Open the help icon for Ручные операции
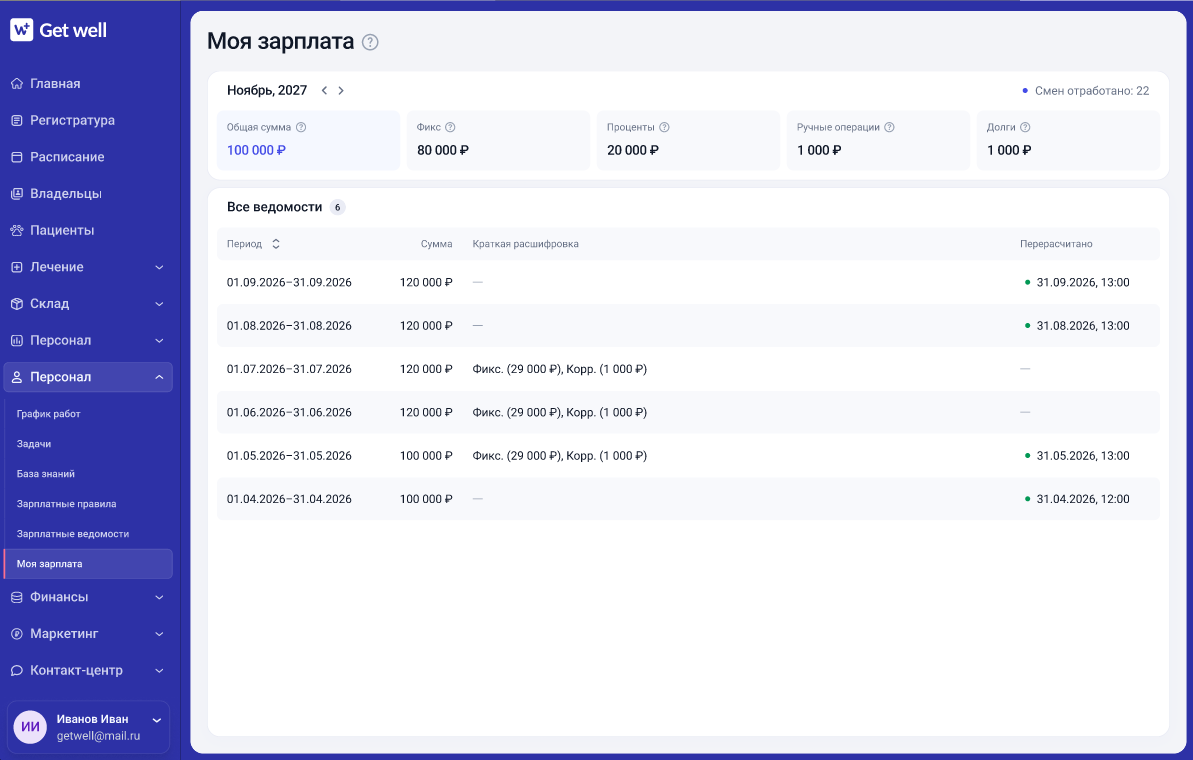 point(889,127)
